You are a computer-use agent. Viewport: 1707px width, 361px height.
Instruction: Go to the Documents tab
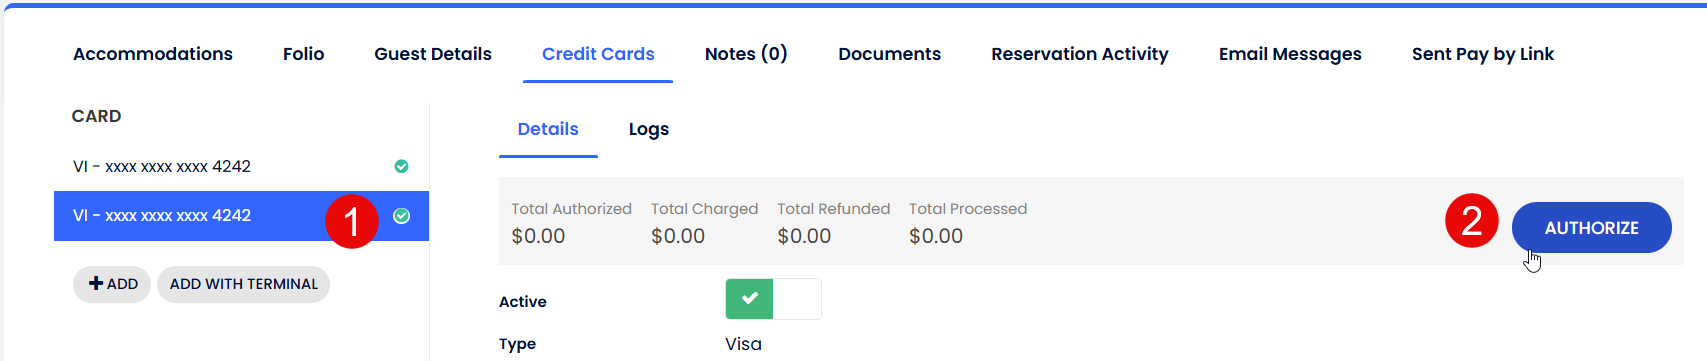[890, 54]
